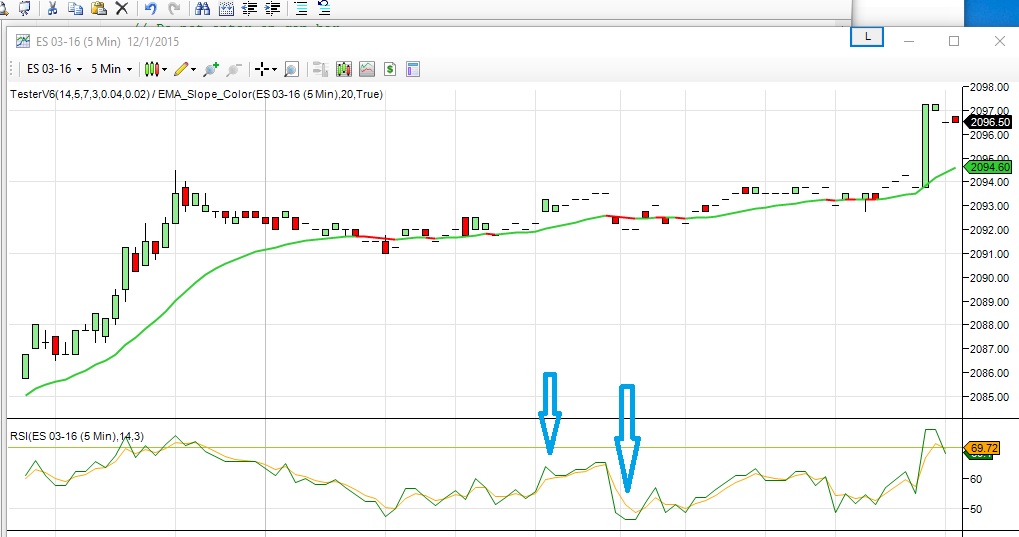Open the candlestick chart style dropdown
This screenshot has width=1019, height=537.
pyautogui.click(x=155, y=69)
